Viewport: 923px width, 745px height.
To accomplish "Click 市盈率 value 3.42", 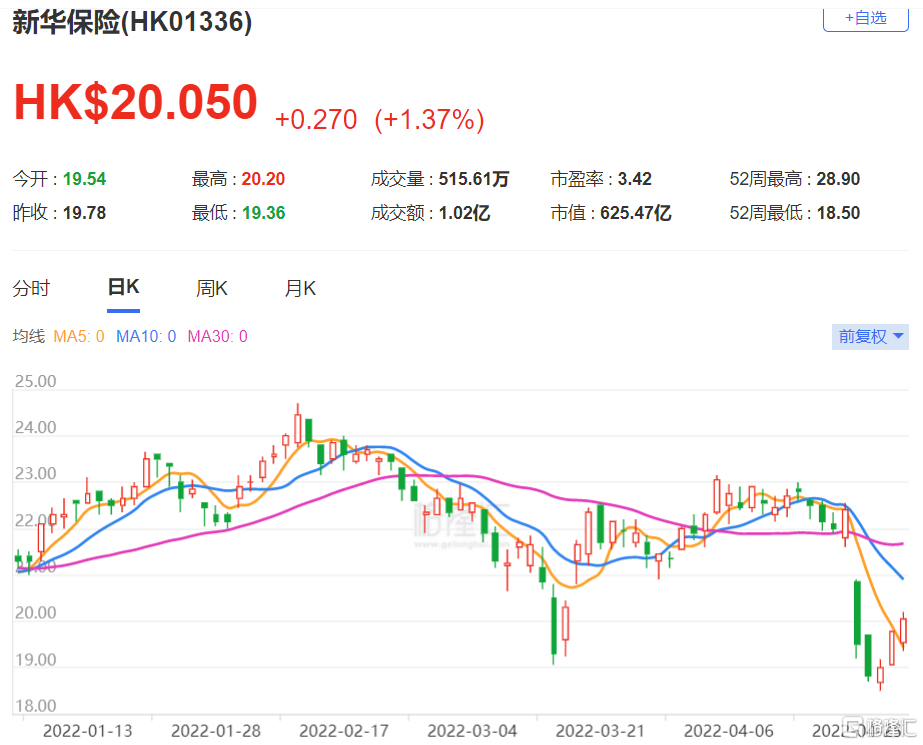I will (635, 179).
